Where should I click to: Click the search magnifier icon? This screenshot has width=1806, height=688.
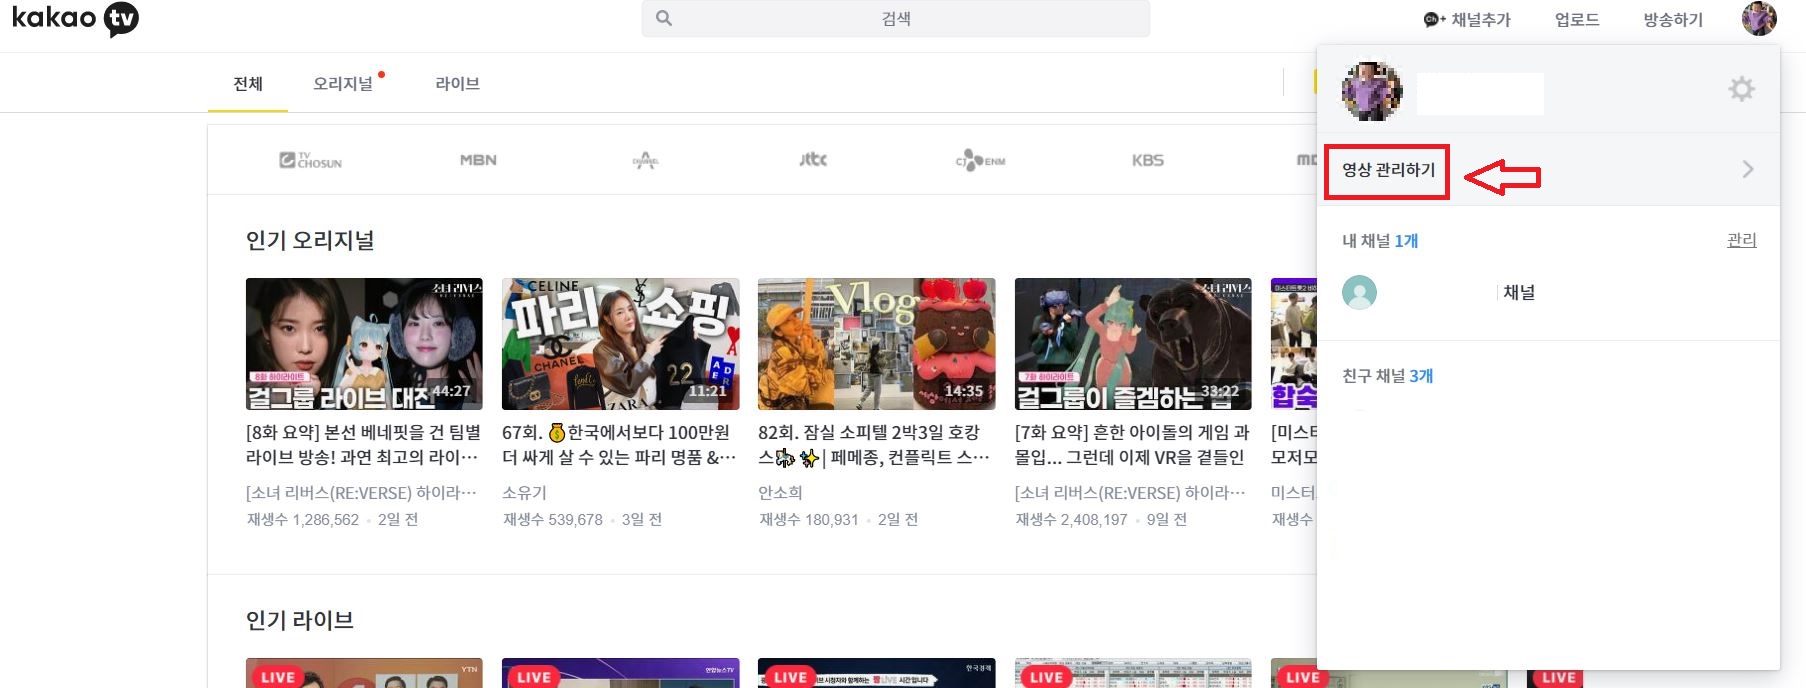(663, 18)
